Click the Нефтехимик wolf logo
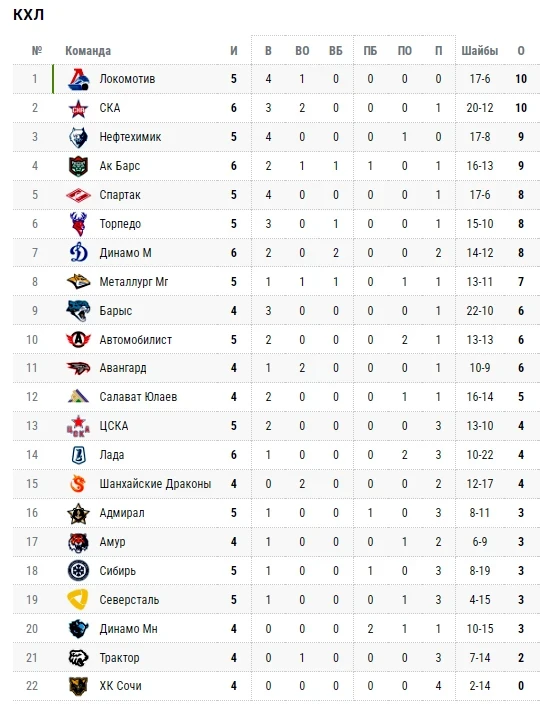 coord(78,137)
